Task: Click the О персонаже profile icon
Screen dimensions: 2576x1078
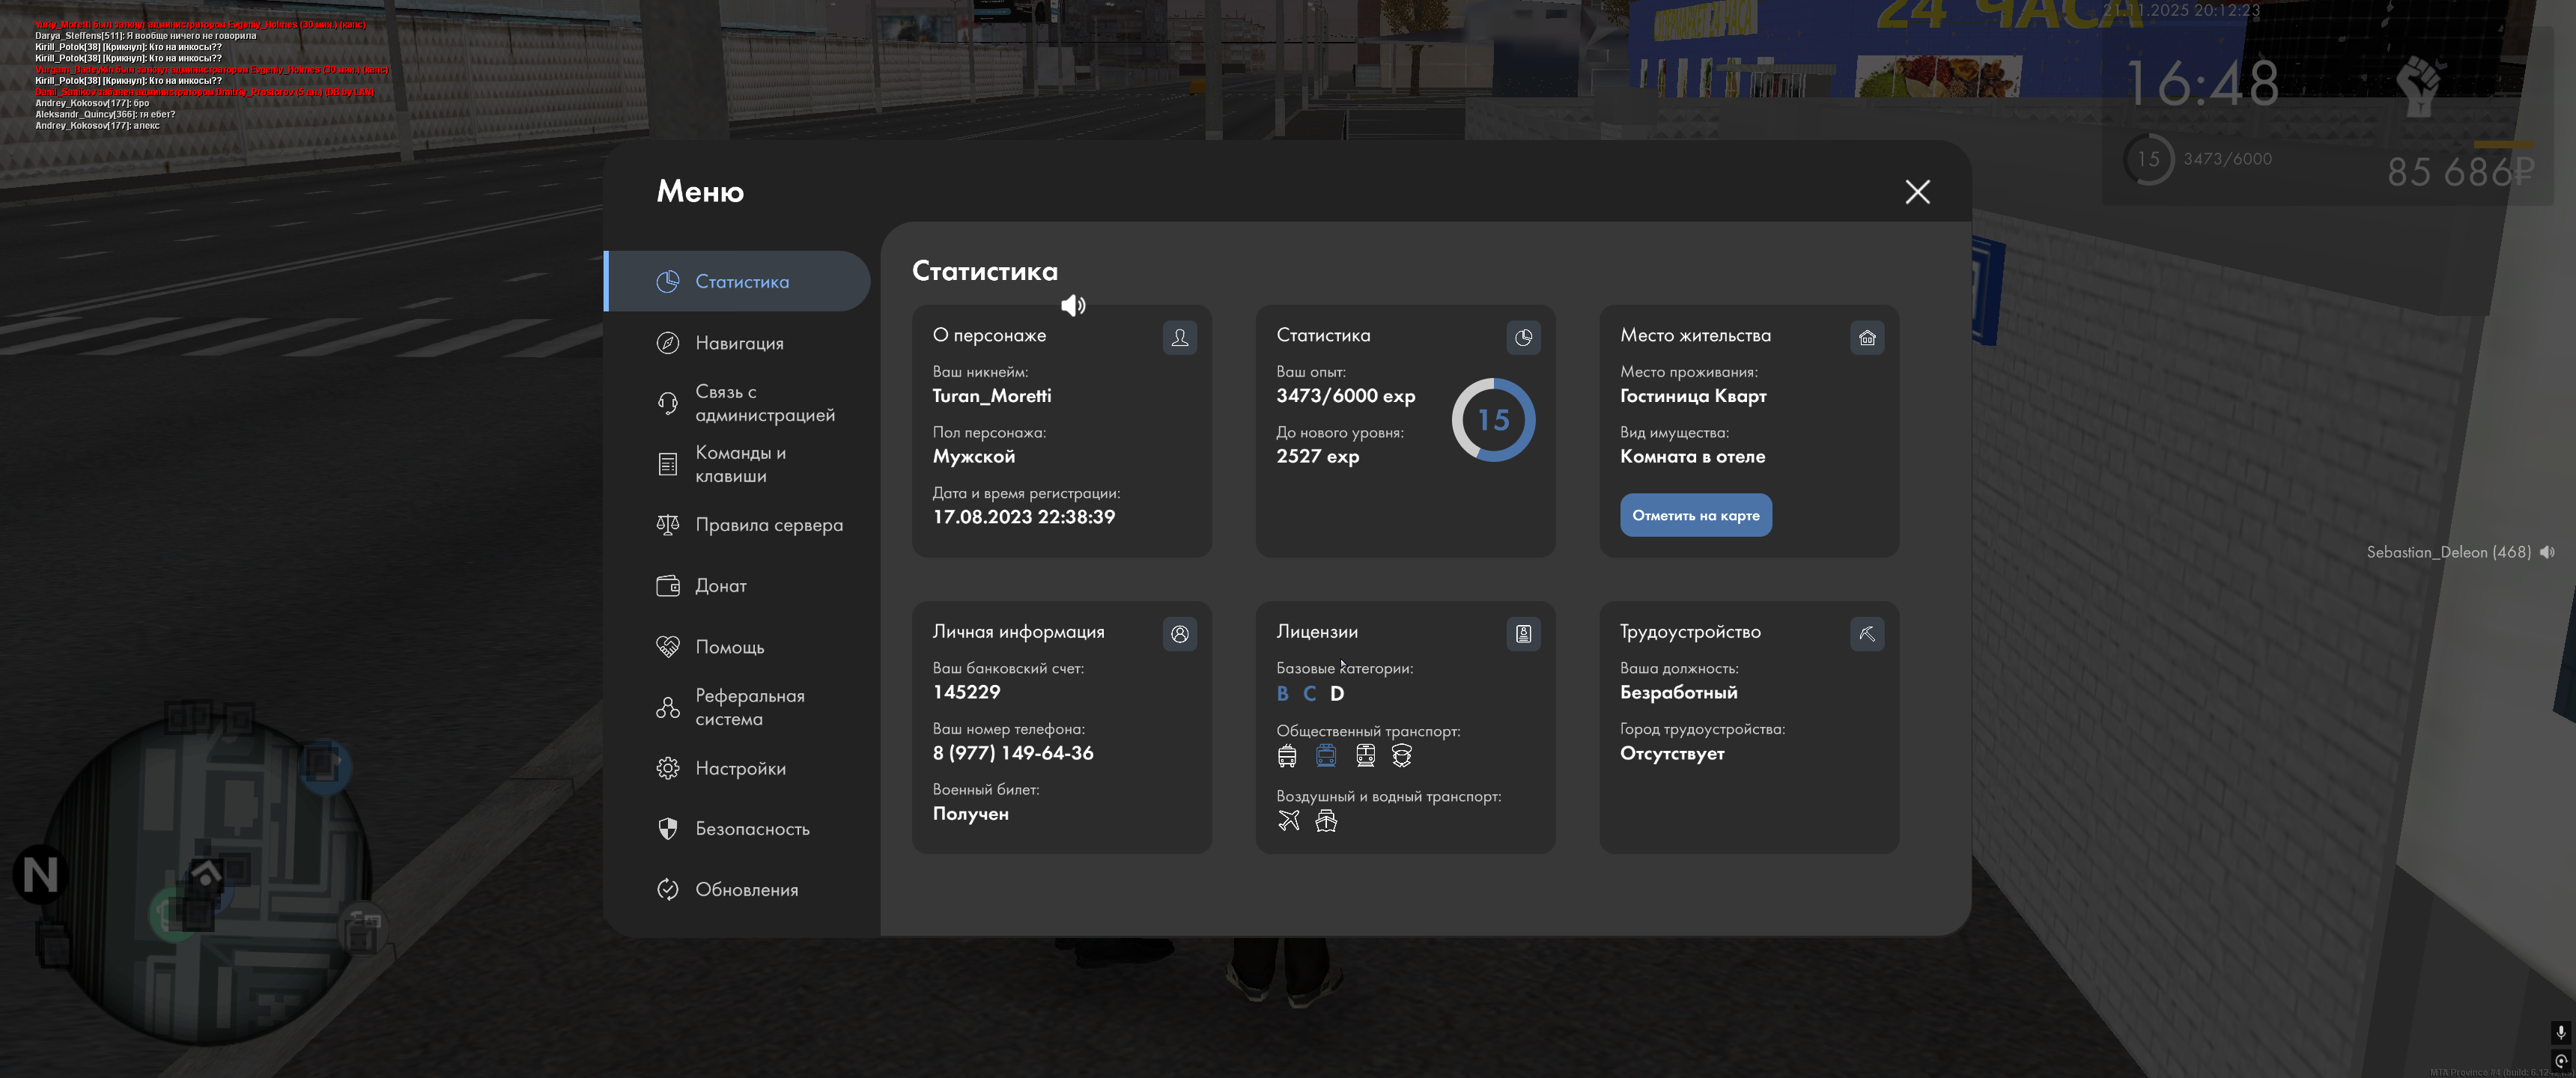Action: (x=1179, y=338)
